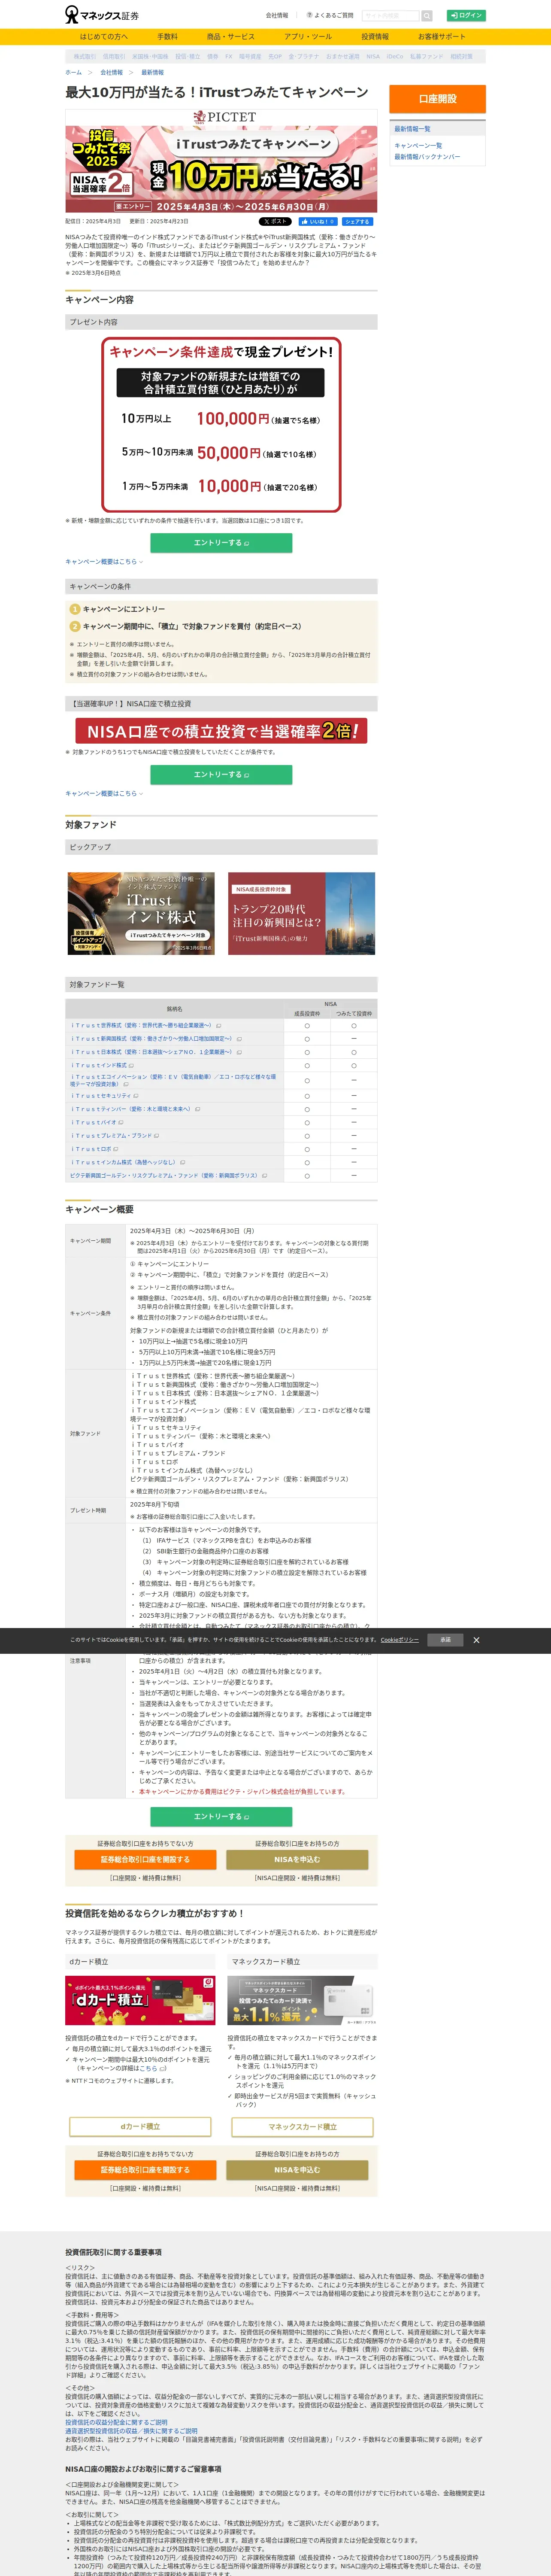This screenshot has width=551, height=2576.
Task: Open Cookieポリシー link in cookie bar
Action: (399, 1640)
